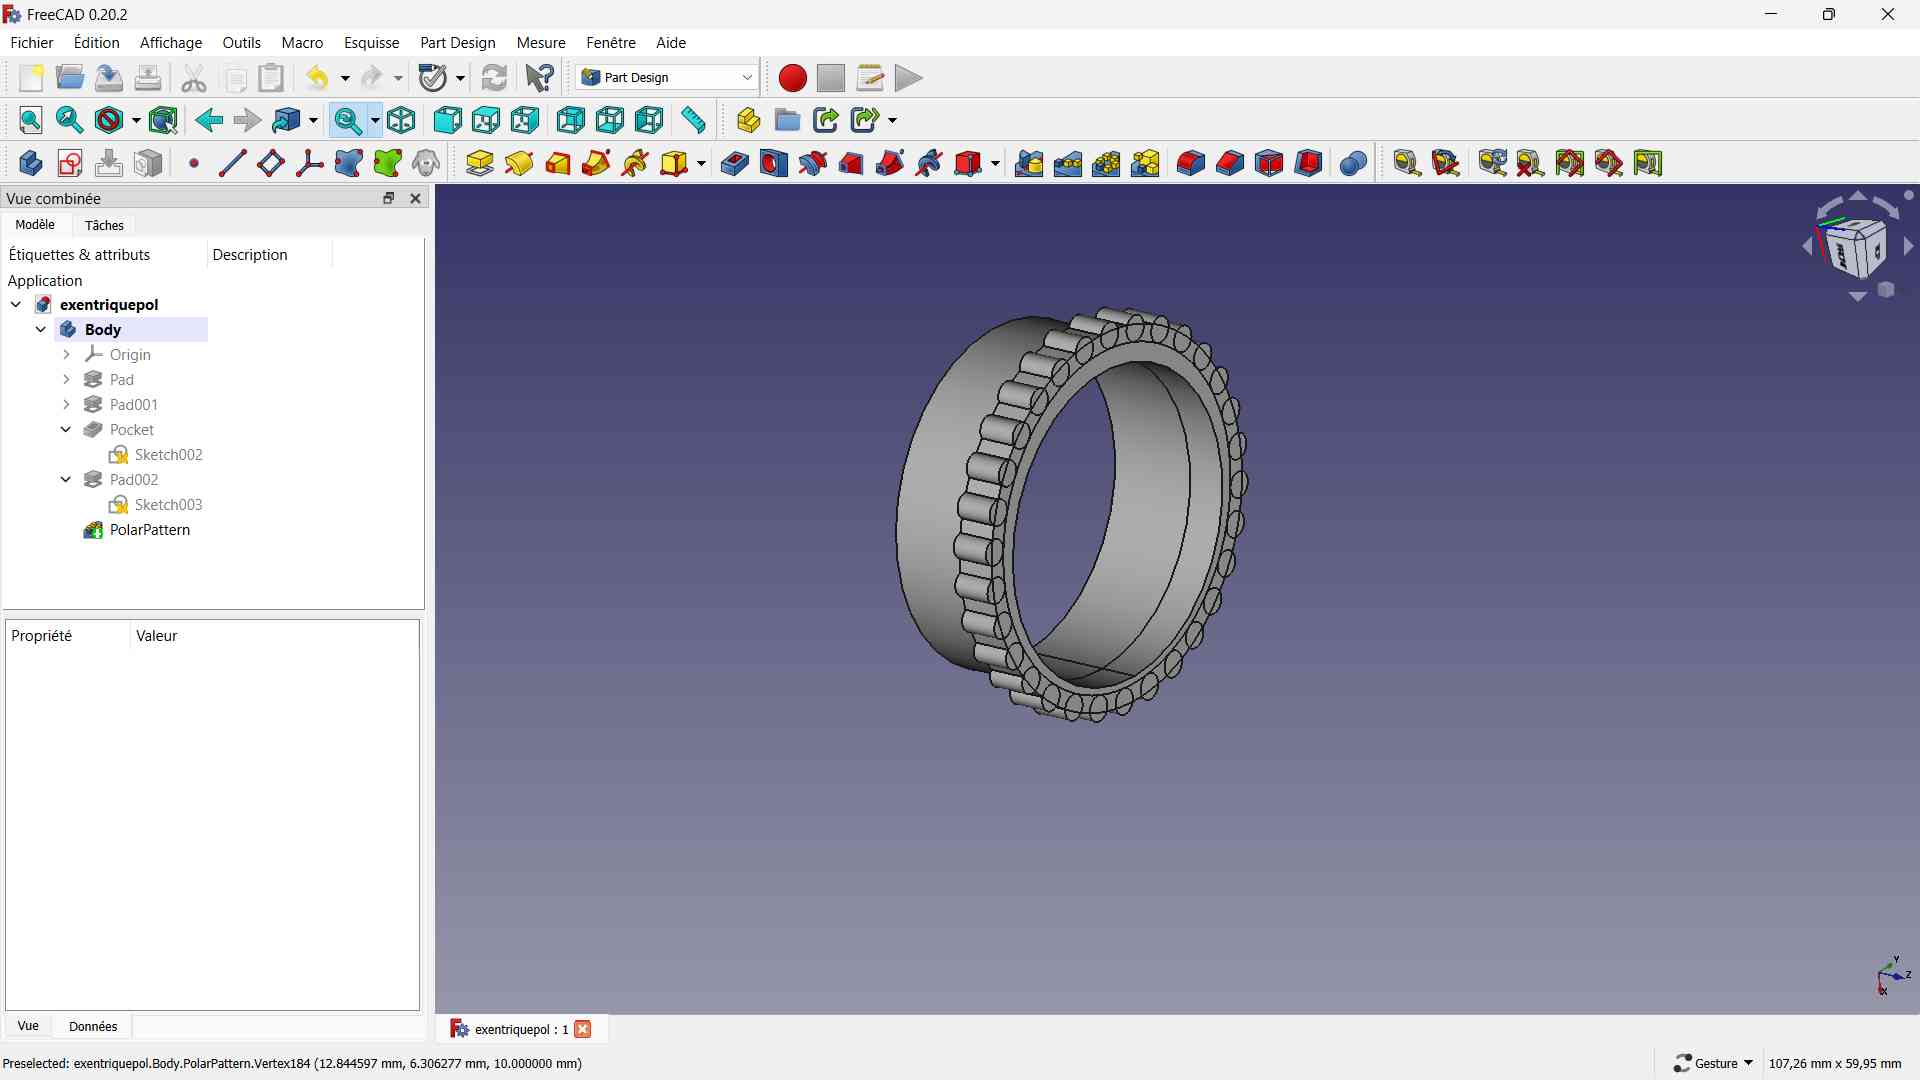Viewport: 1920px width, 1080px height.
Task: Select the Revolution tool icon
Action: (519, 163)
